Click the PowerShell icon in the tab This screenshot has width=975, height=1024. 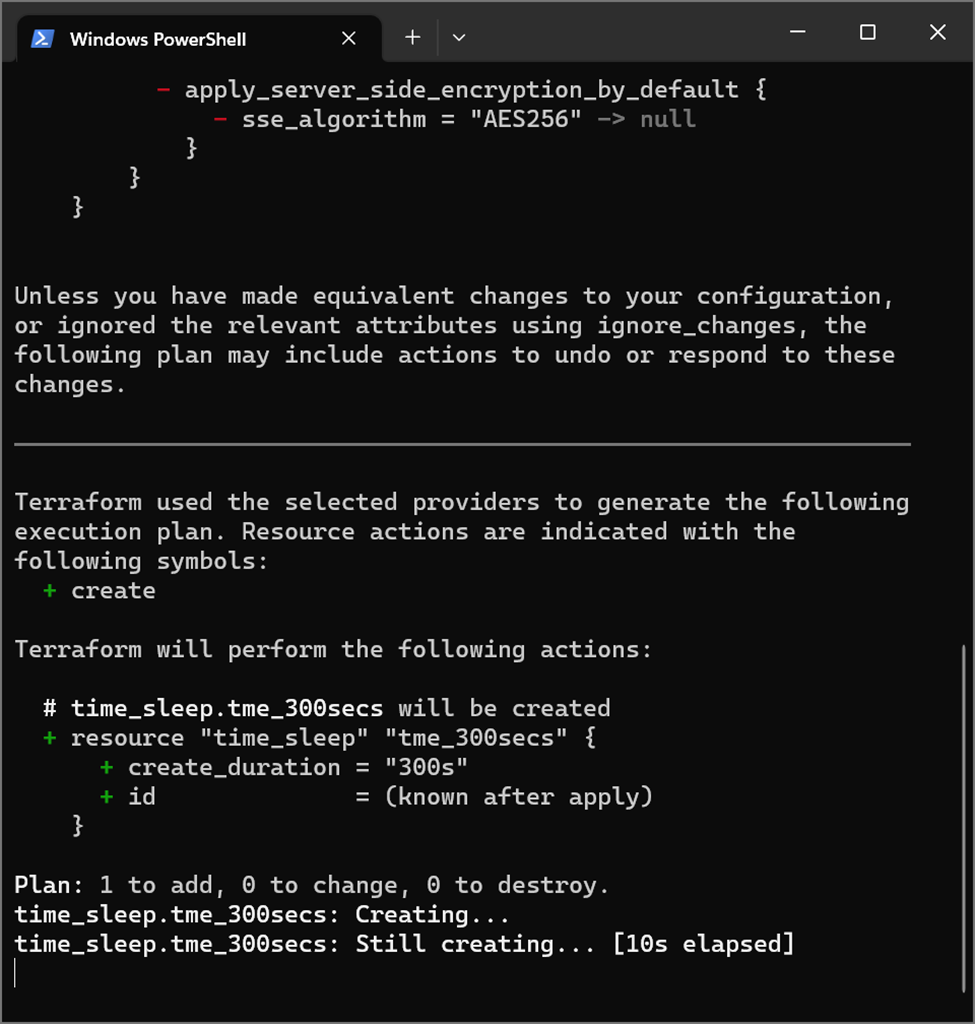point(42,39)
